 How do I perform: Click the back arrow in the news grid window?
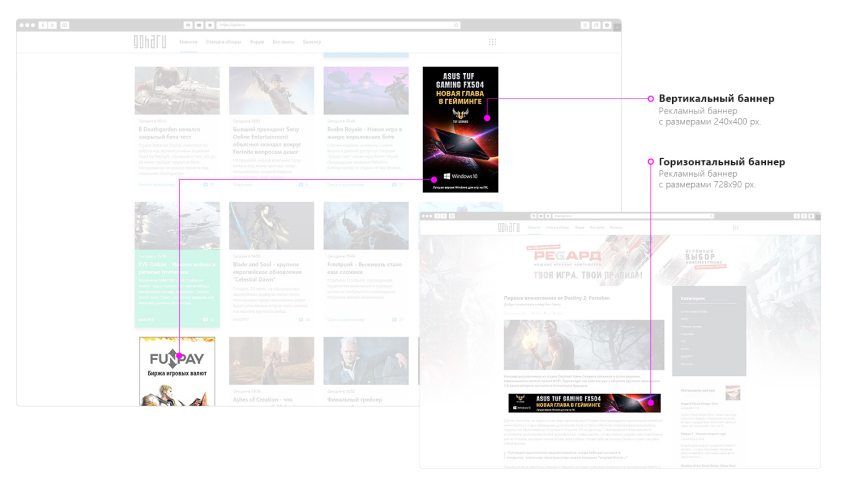[43, 25]
